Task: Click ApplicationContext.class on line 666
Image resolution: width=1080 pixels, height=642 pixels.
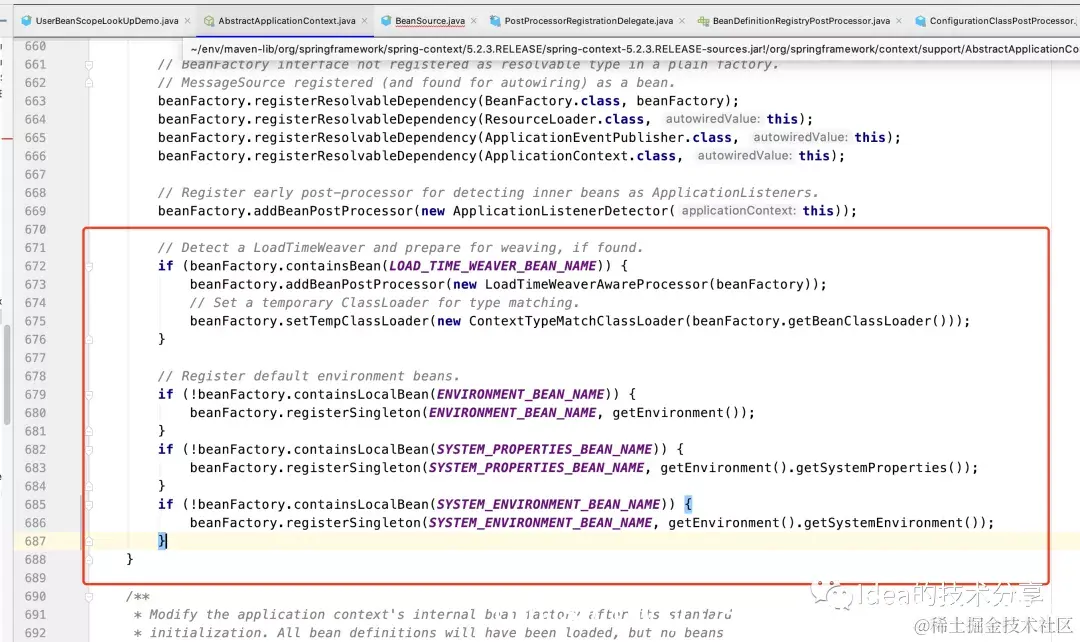Action: coord(580,156)
